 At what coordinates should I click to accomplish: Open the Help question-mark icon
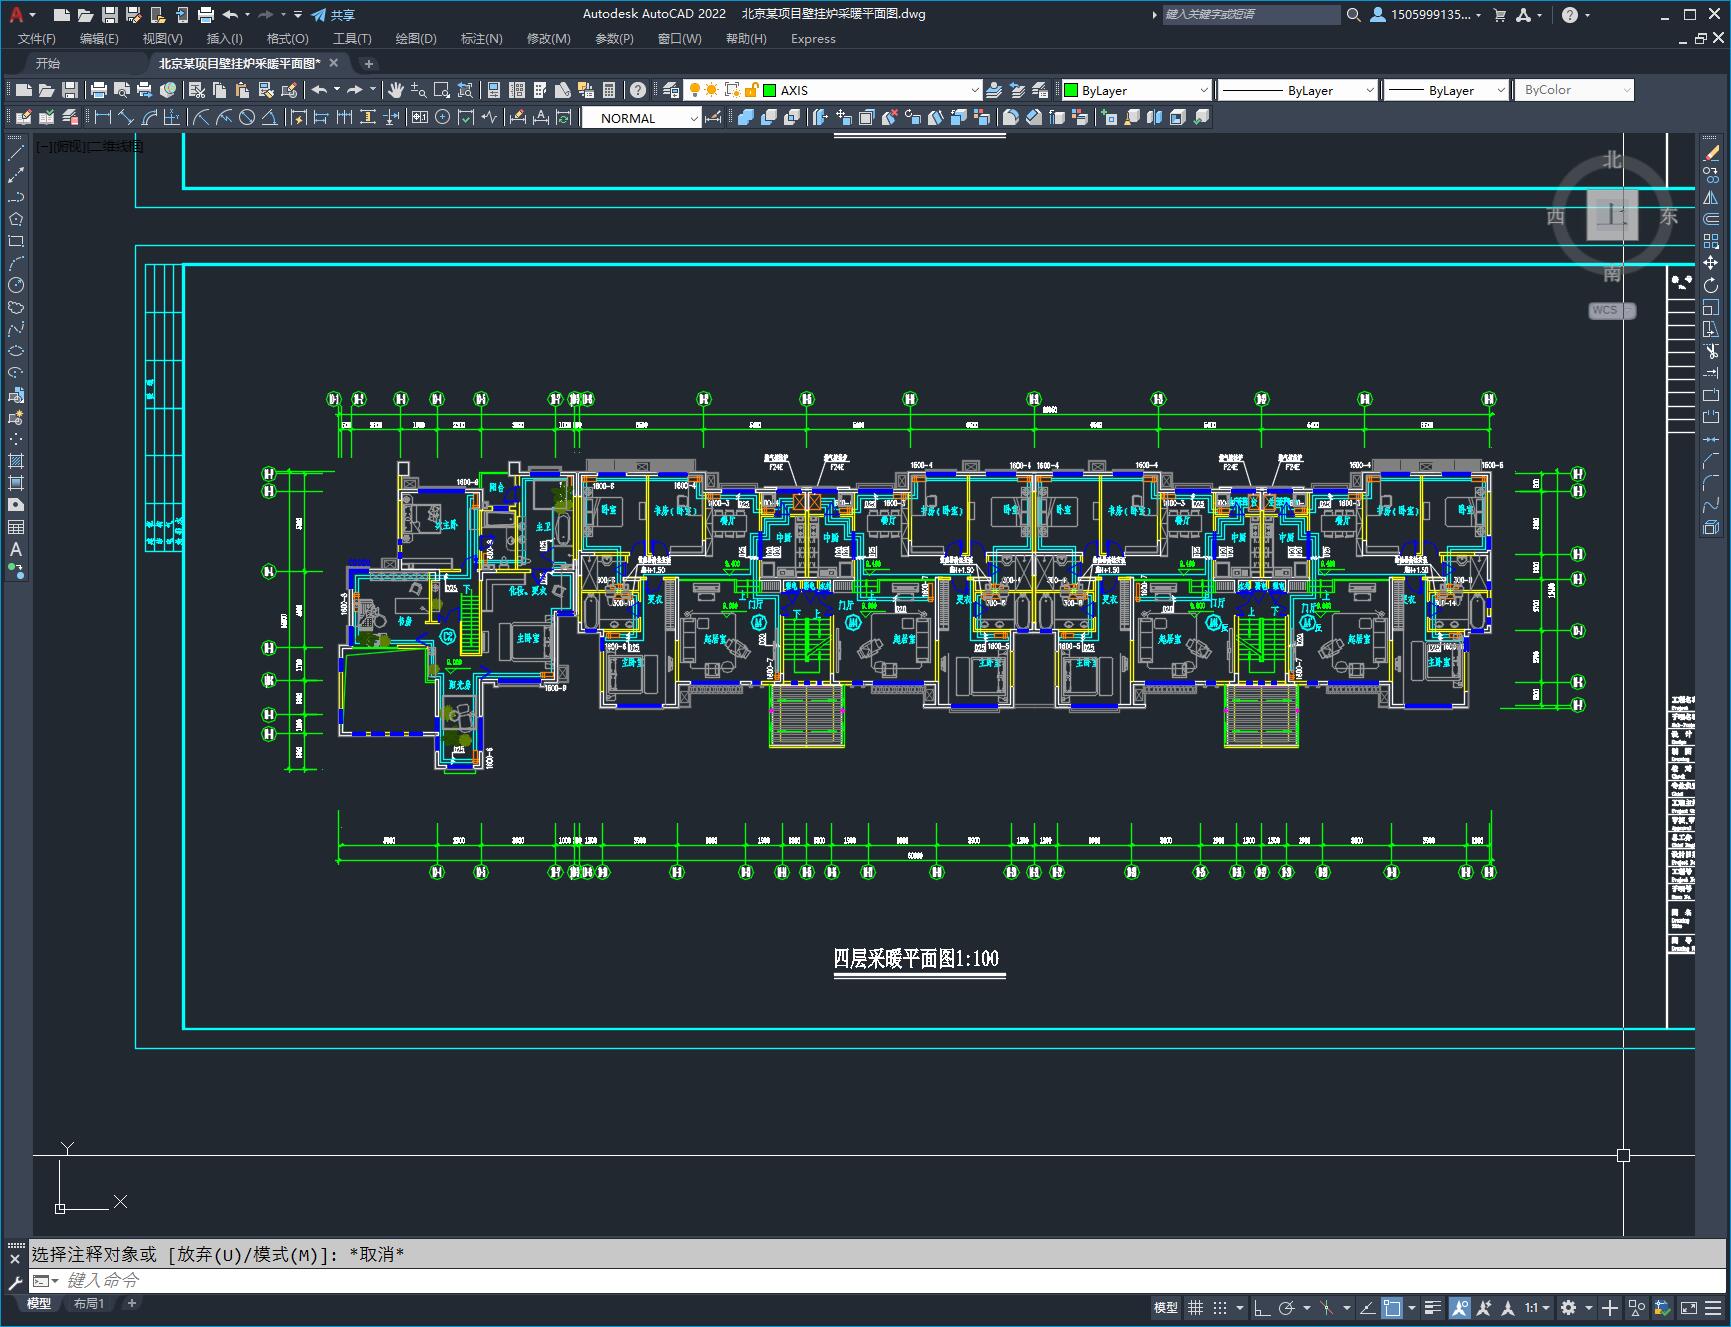637,90
